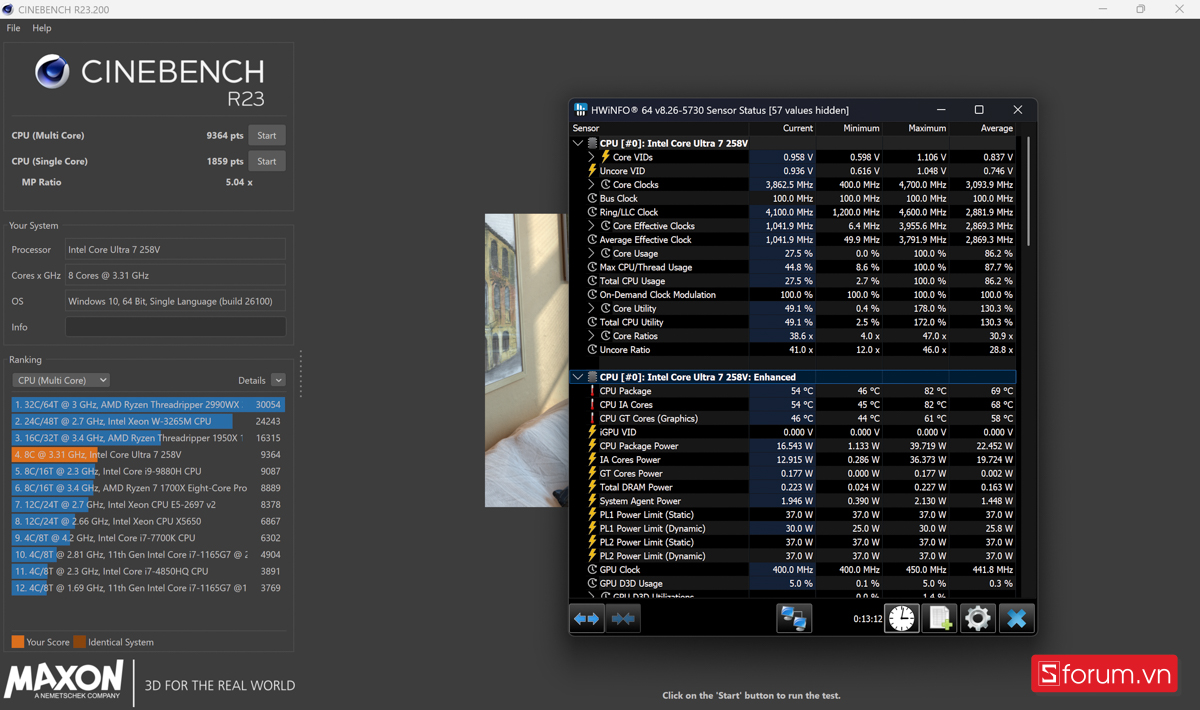The image size is (1200, 710).
Task: Click chip icon of CPU Enhanced group
Action: point(592,377)
